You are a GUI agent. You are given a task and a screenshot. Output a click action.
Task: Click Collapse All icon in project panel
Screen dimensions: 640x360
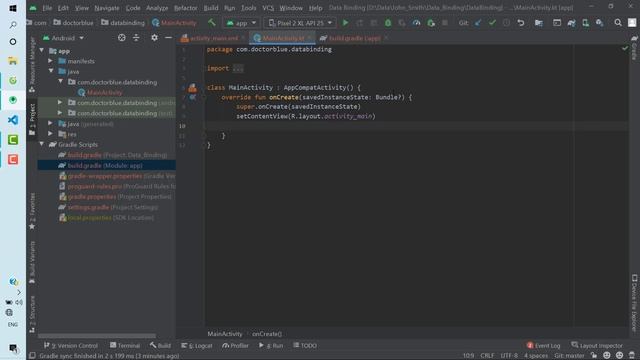(x=136, y=38)
